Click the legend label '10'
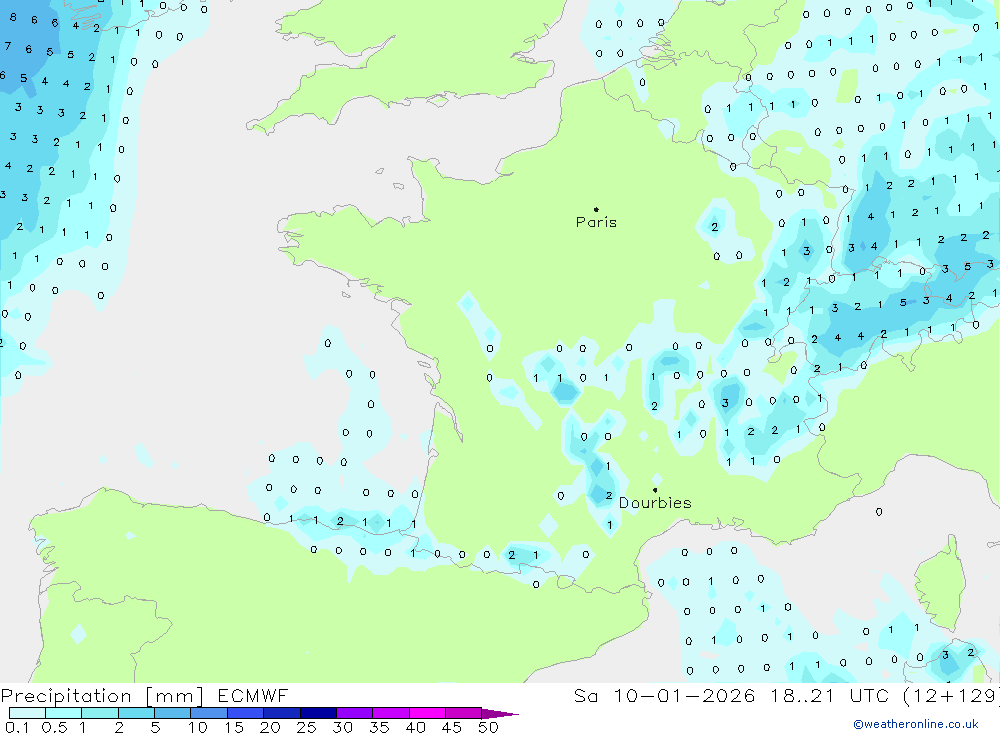 tap(197, 727)
